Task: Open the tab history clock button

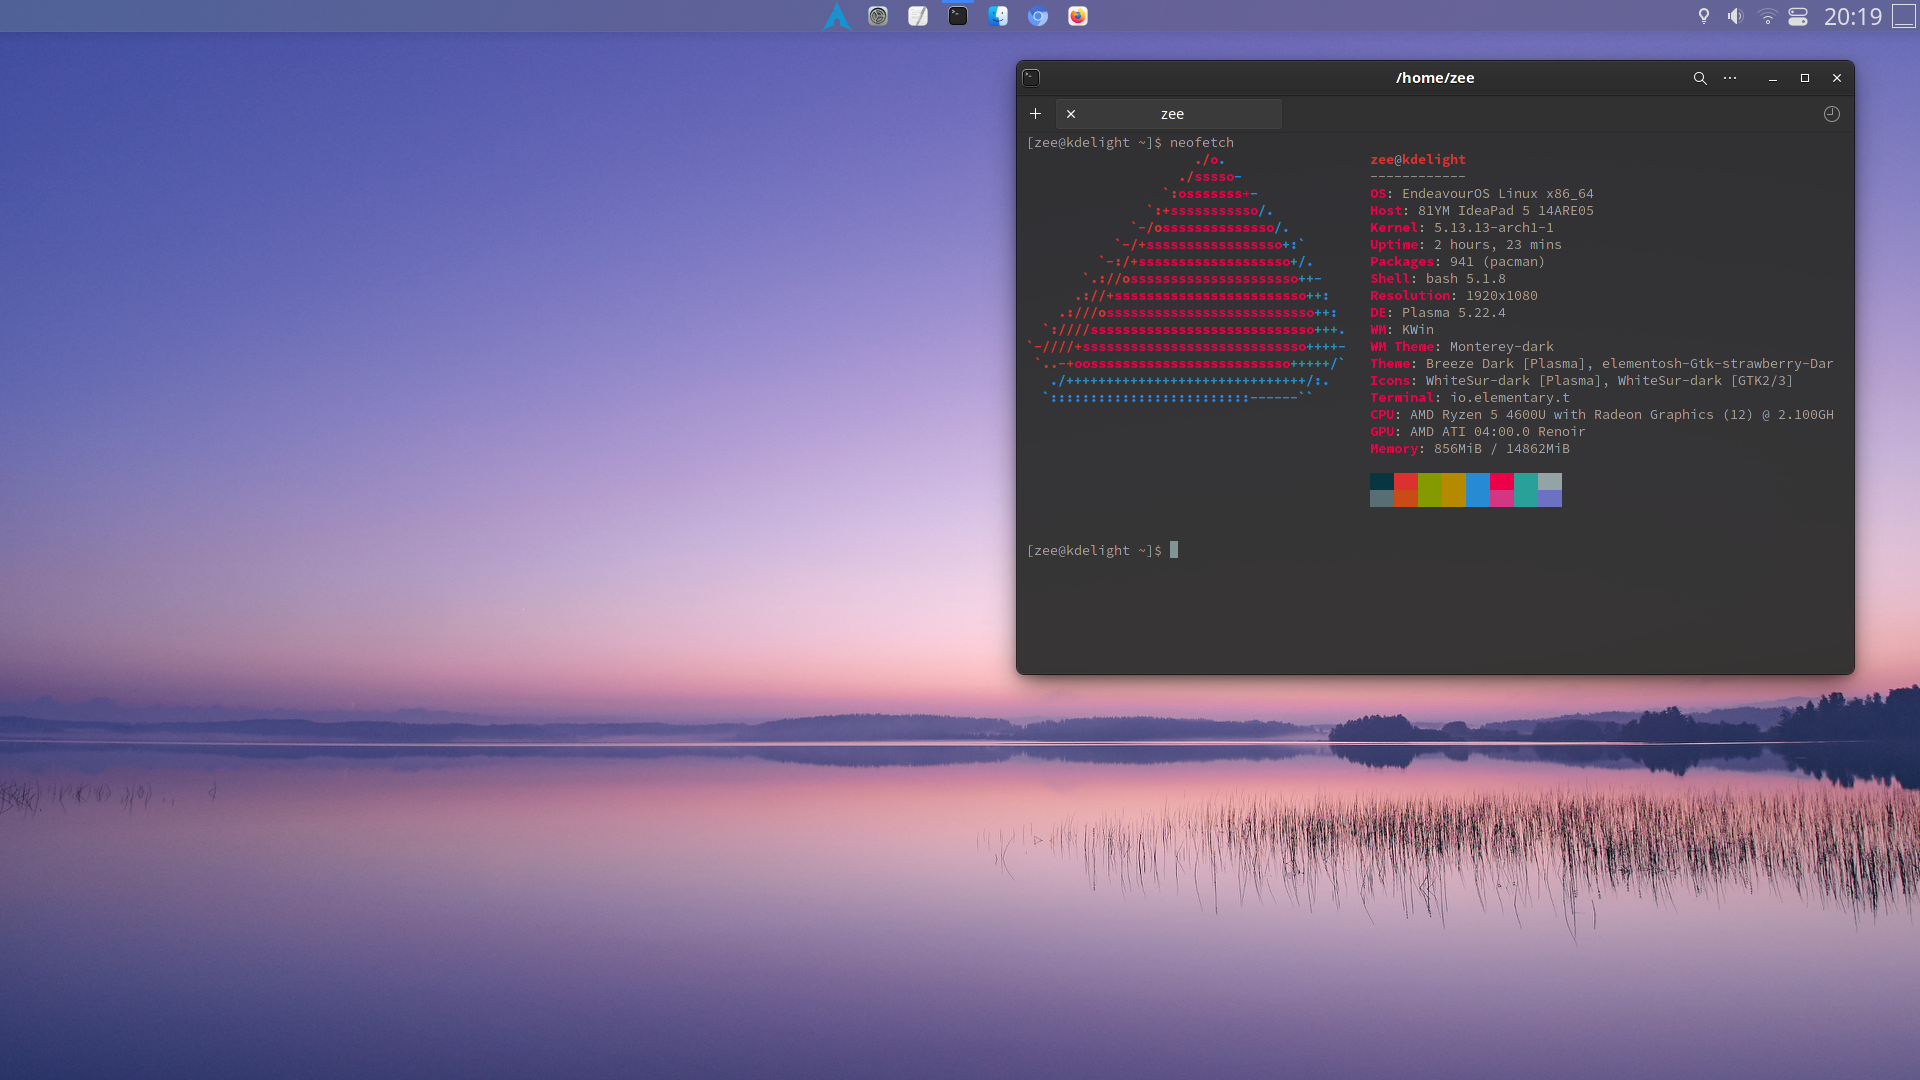Action: point(1832,114)
